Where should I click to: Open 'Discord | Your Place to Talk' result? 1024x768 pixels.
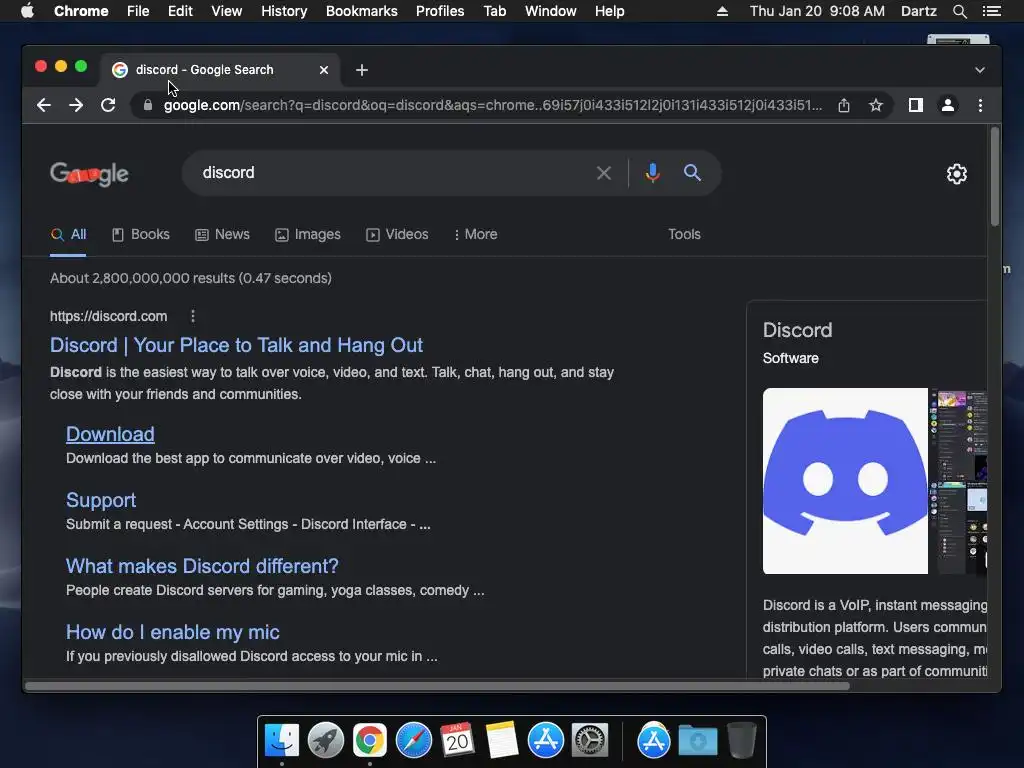coord(236,345)
